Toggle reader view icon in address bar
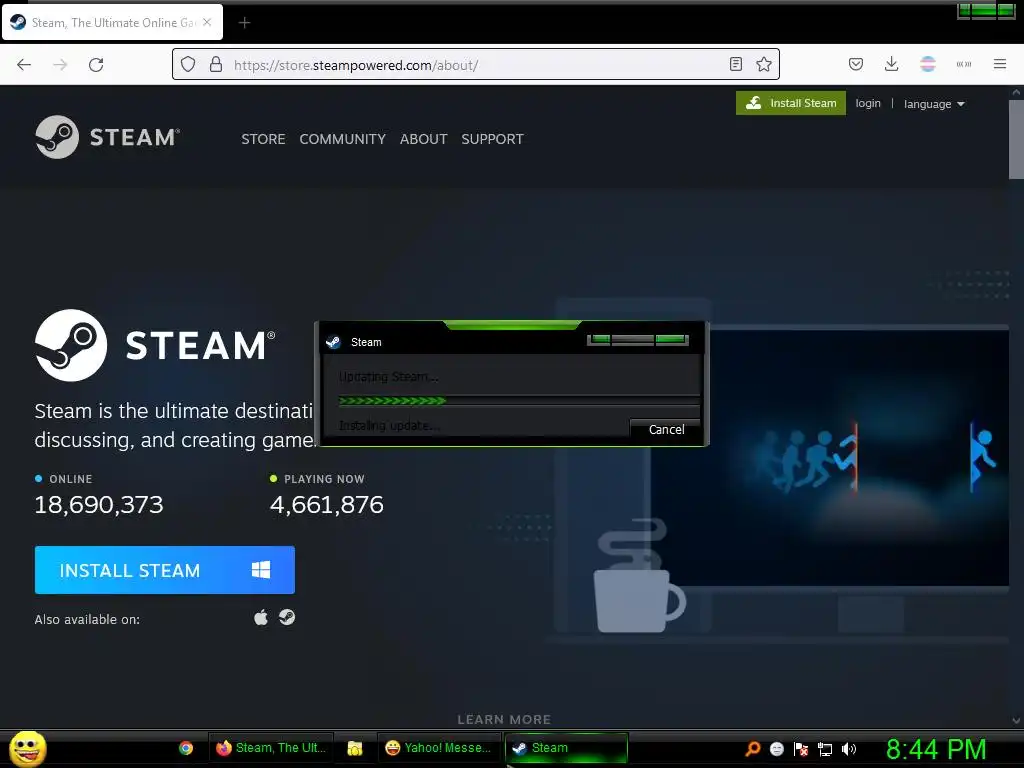Image resolution: width=1024 pixels, height=768 pixels. pos(736,64)
